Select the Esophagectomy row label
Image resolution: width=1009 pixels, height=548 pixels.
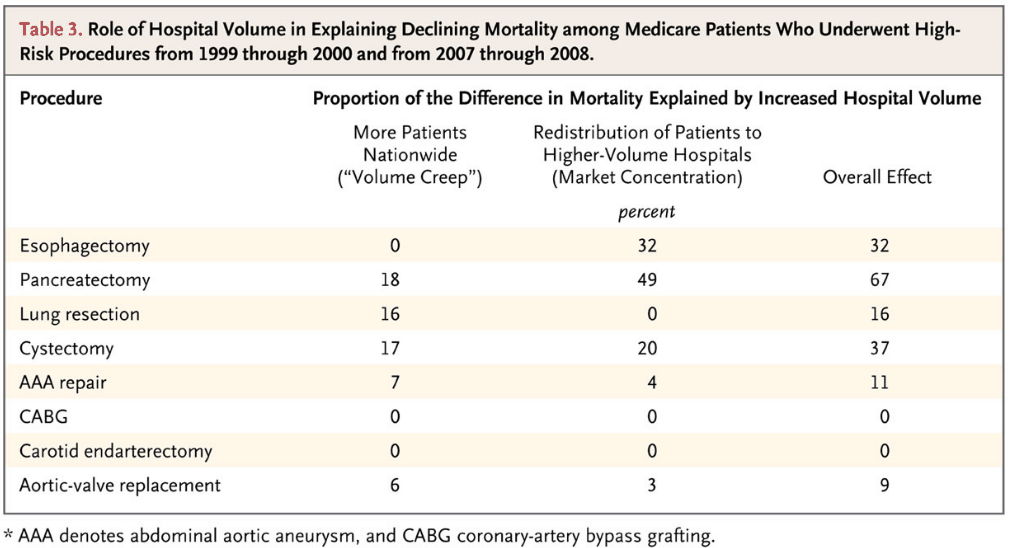pos(84,246)
